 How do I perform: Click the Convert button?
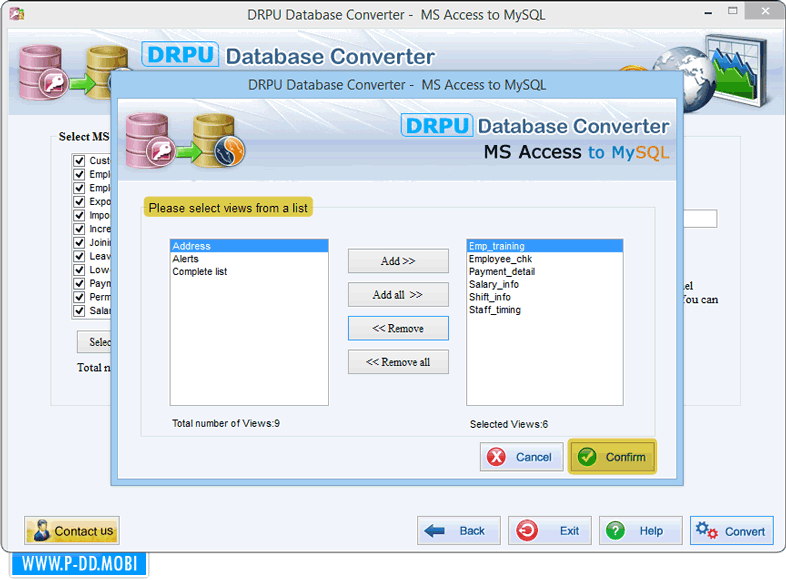tap(731, 530)
